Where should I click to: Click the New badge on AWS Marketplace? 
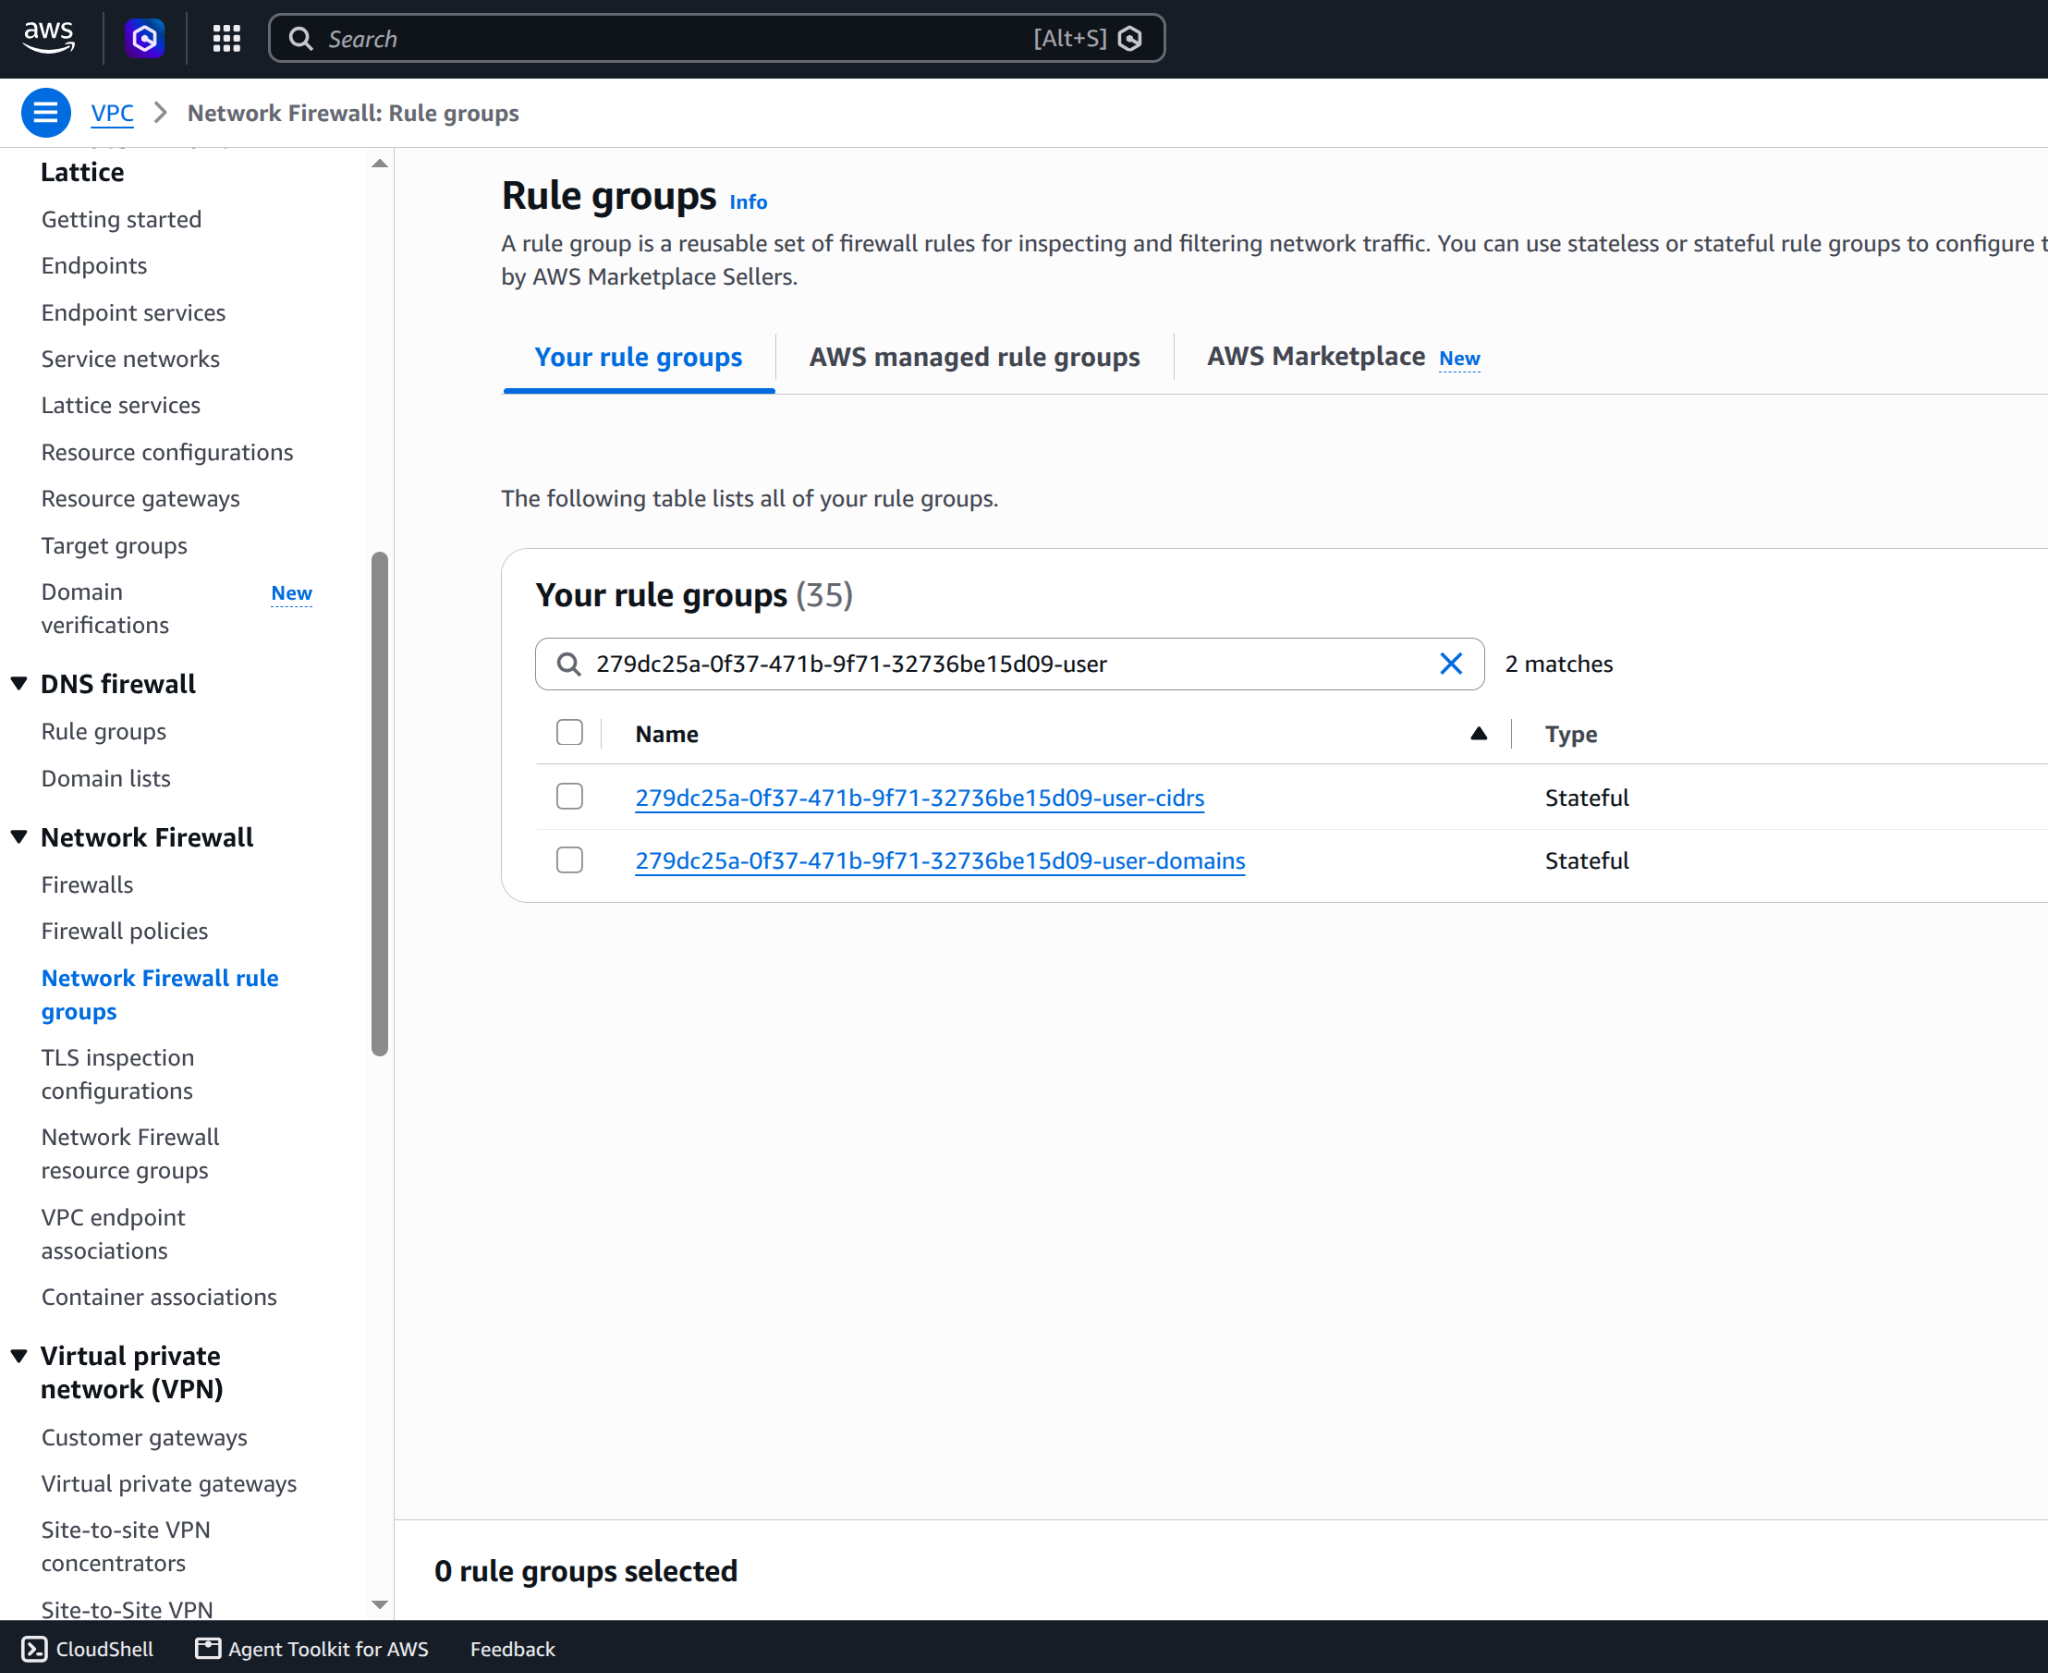(x=1460, y=358)
